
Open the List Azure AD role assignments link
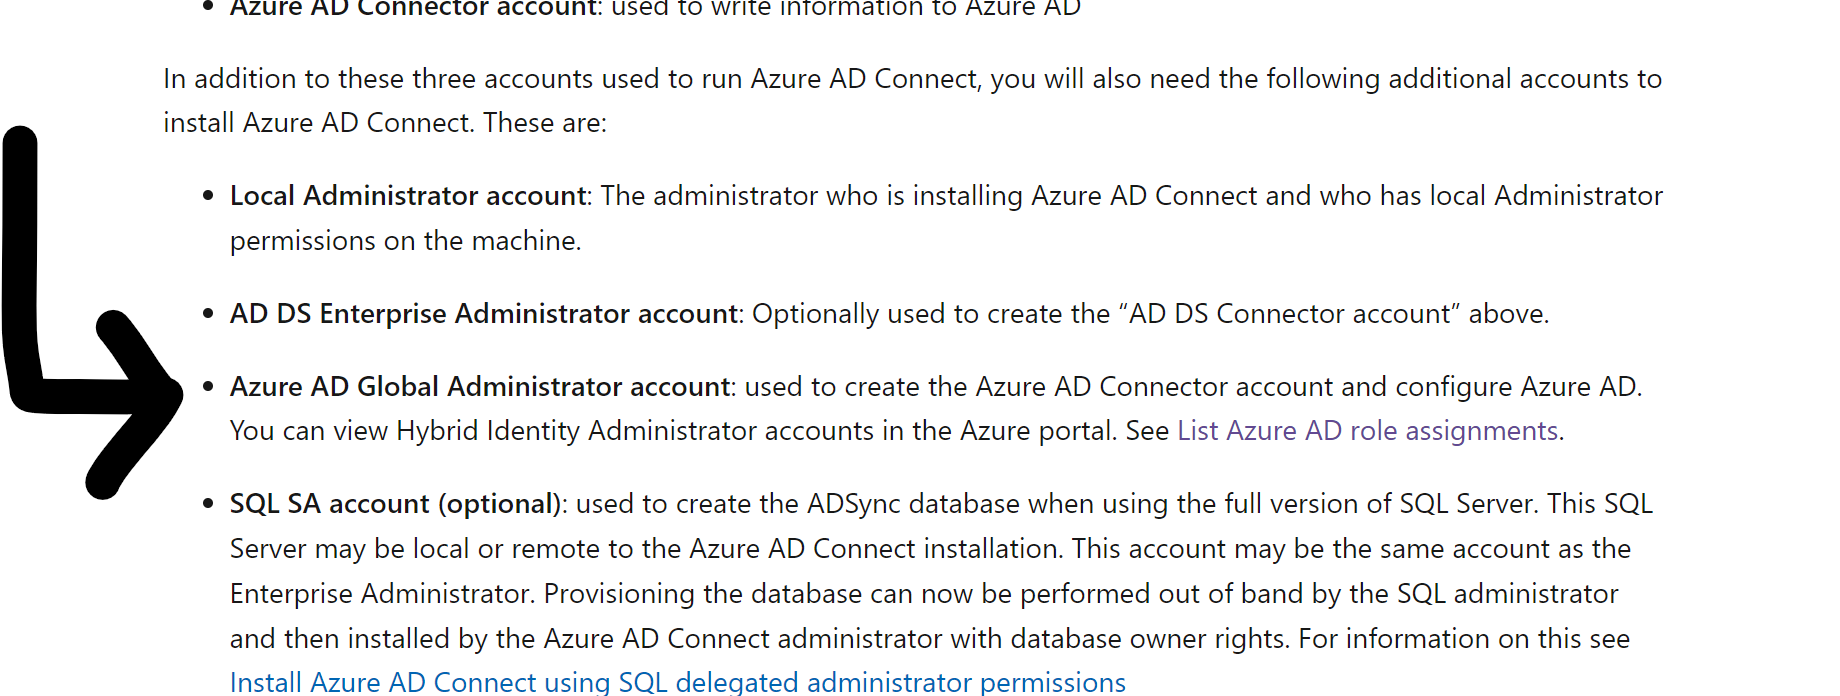(x=1367, y=431)
